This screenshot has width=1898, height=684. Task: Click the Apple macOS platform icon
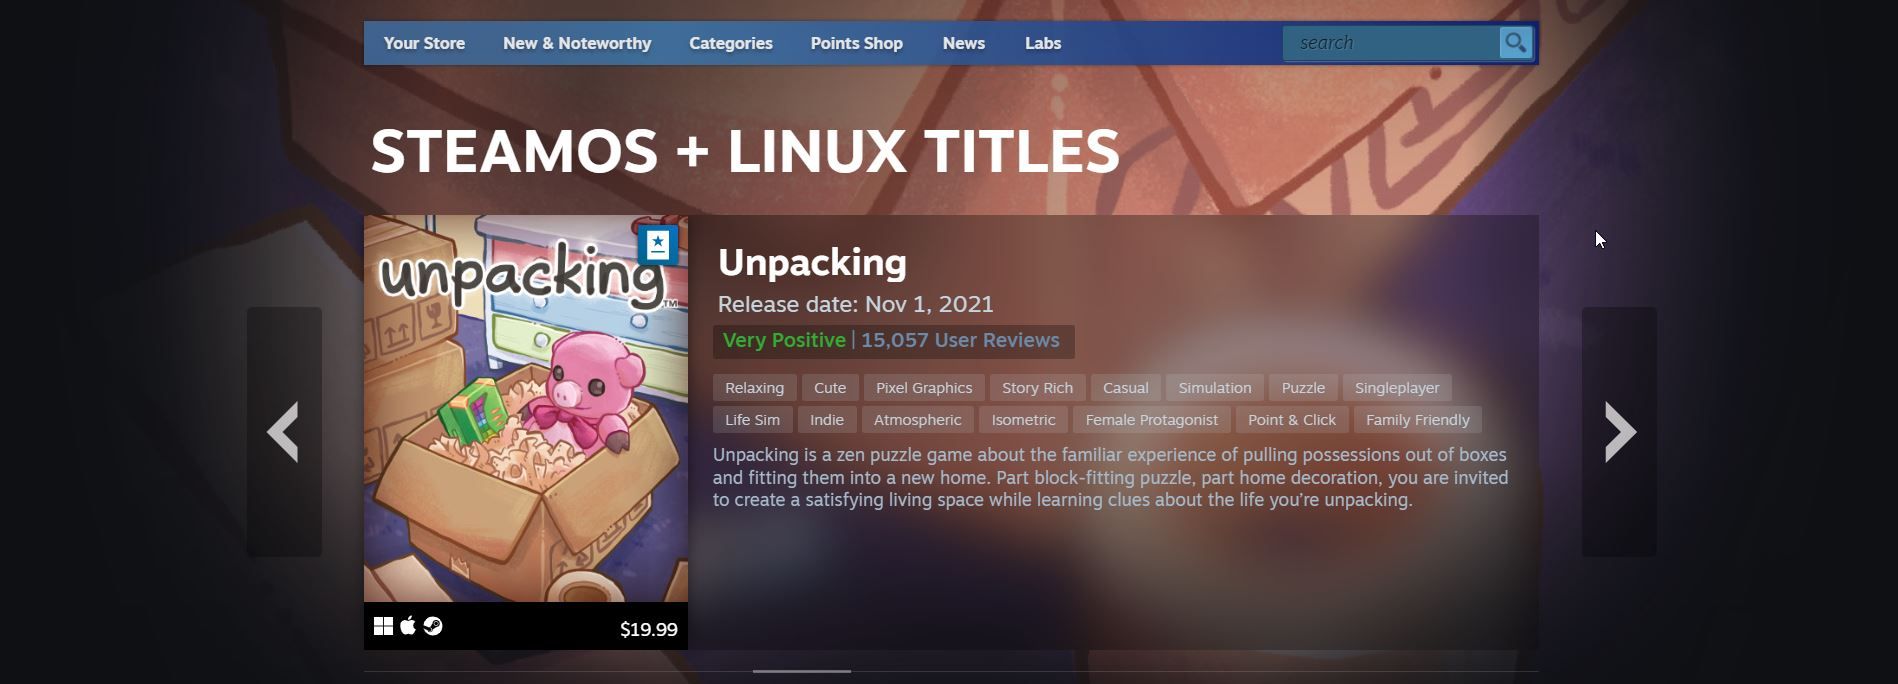click(x=408, y=627)
